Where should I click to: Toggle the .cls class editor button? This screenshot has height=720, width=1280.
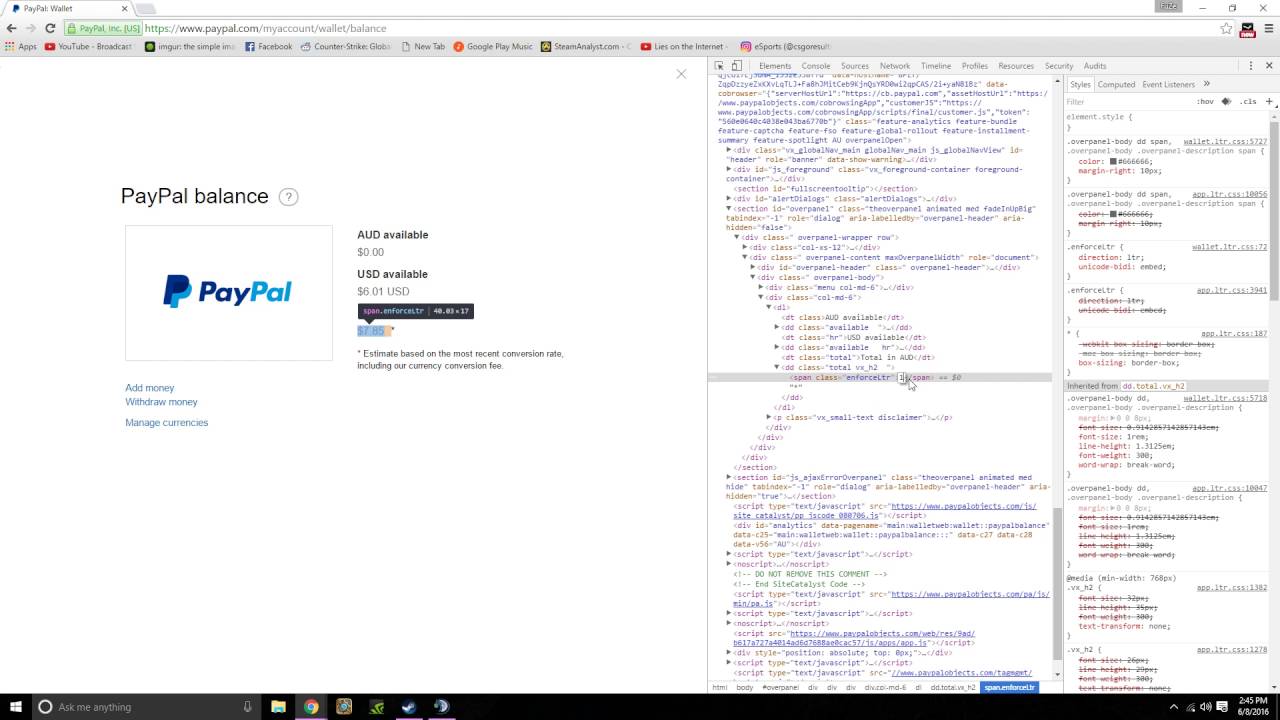click(x=1248, y=101)
